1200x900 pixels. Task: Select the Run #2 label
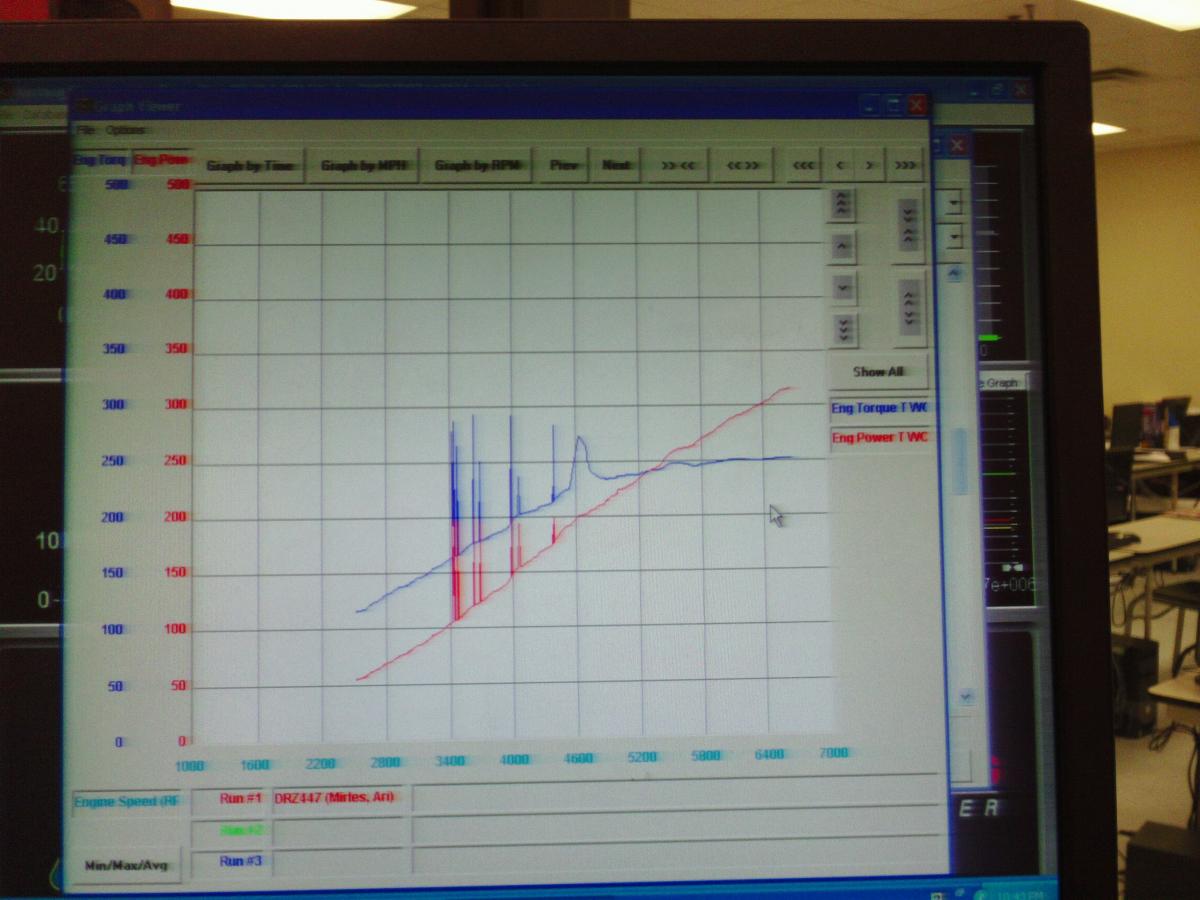pos(240,830)
